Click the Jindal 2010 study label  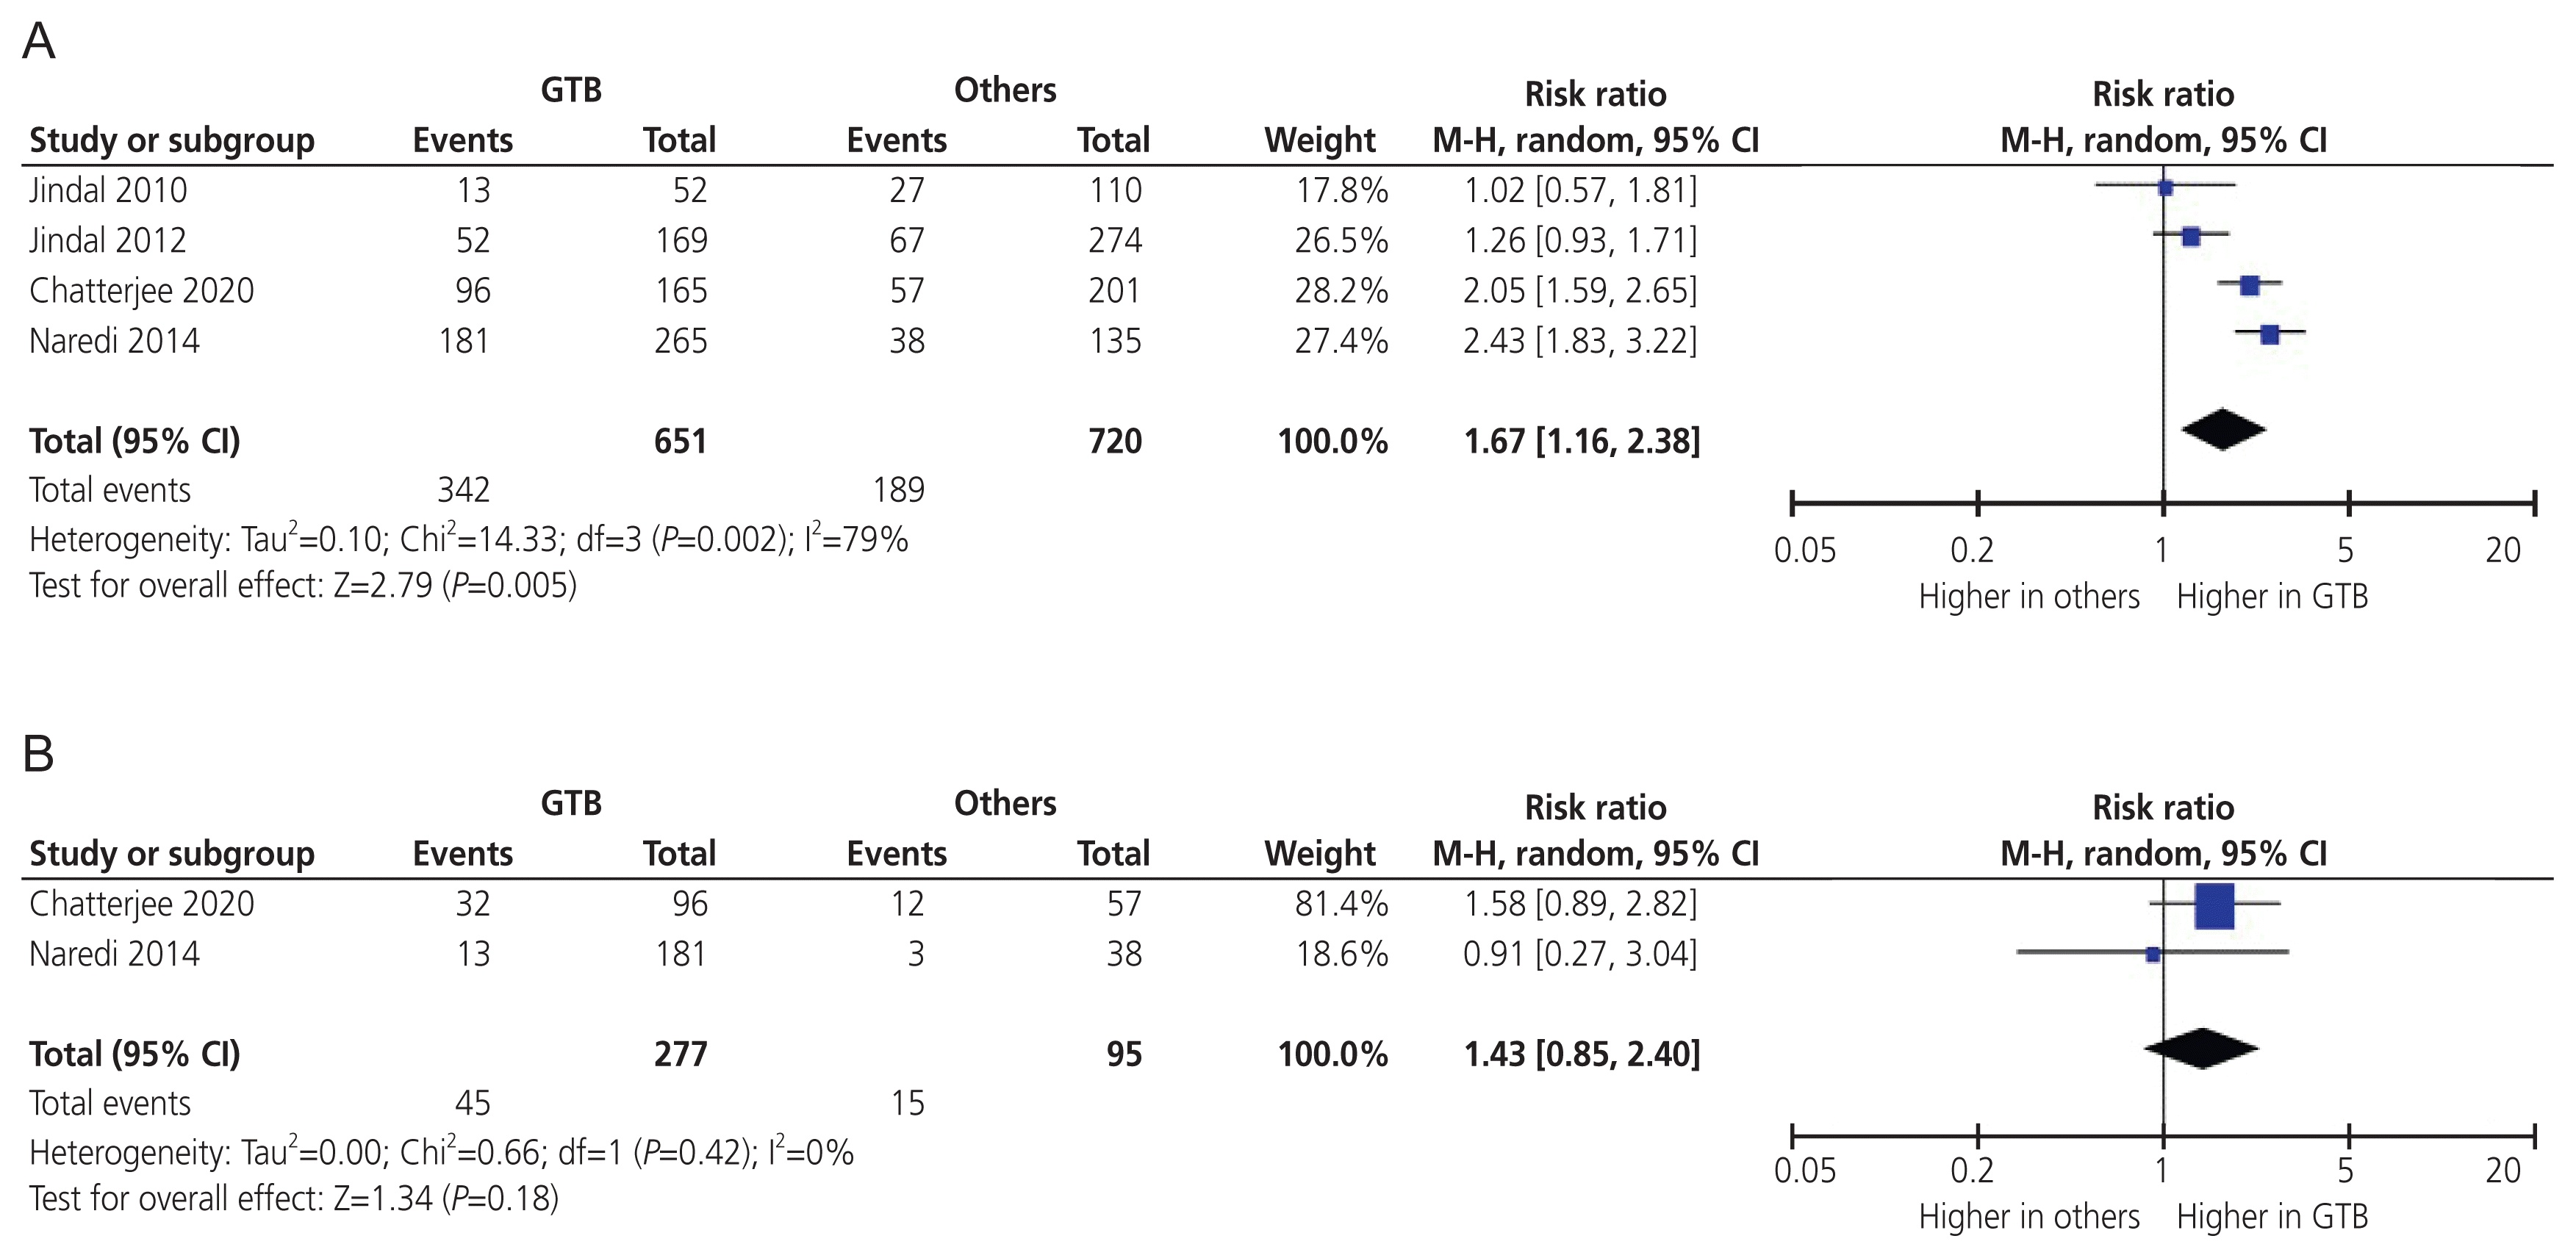click(108, 190)
